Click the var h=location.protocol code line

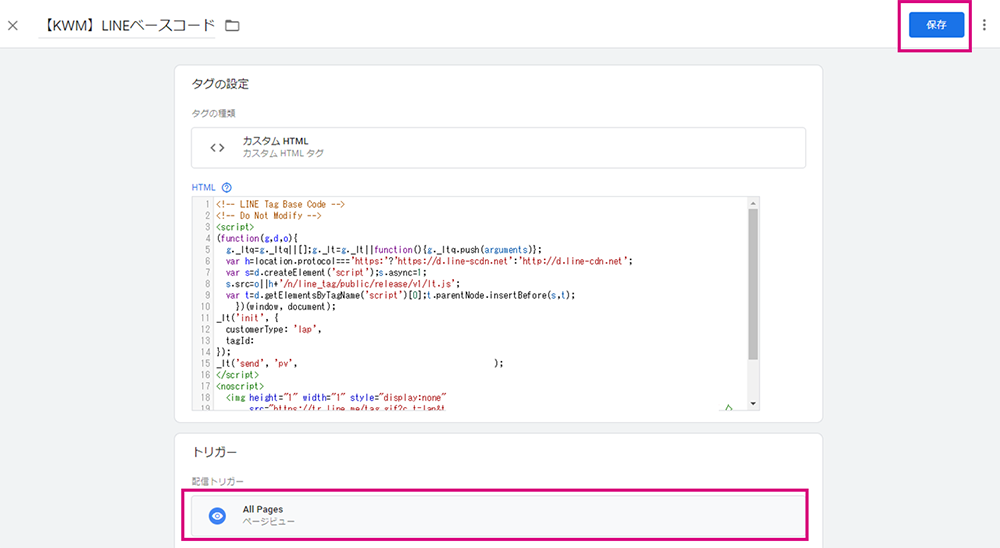(429, 261)
